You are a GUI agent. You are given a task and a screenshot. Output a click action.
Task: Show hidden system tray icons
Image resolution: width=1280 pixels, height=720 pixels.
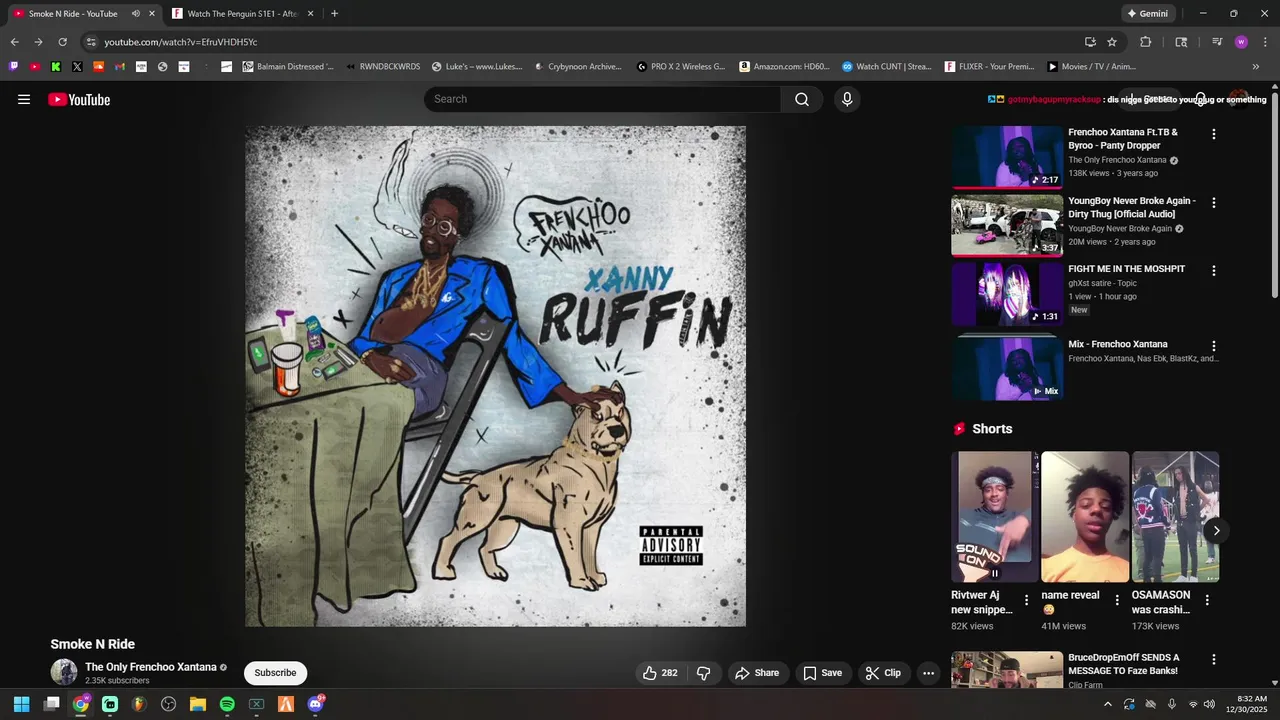[x=1107, y=704]
